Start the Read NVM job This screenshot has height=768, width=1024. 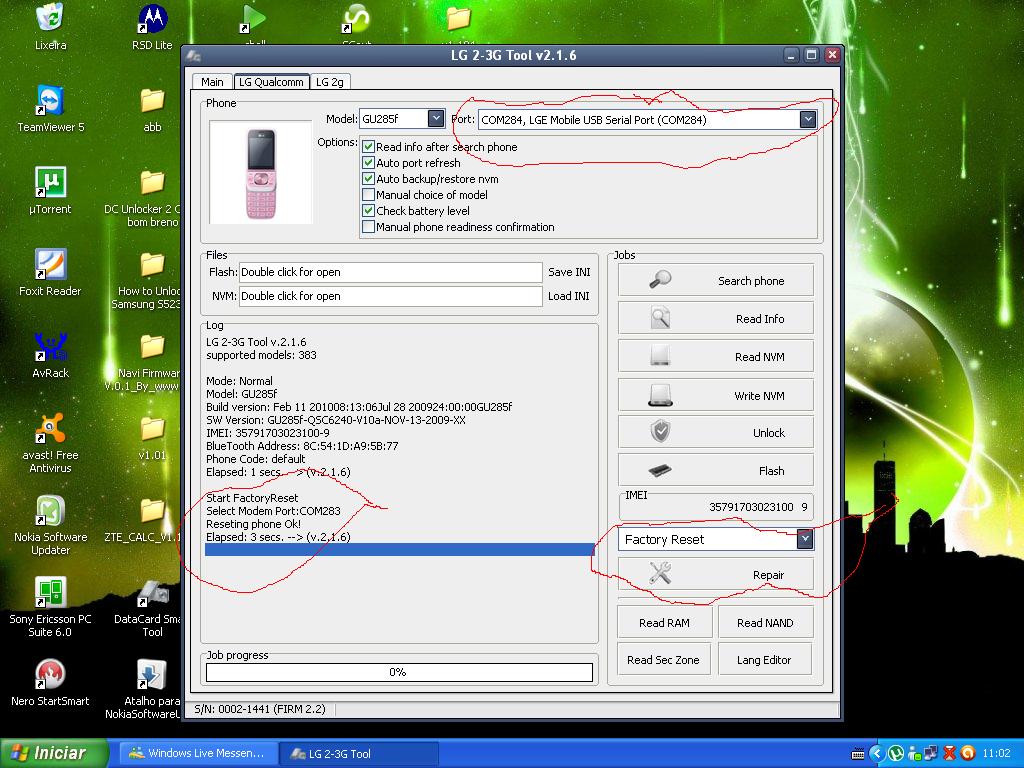716,356
